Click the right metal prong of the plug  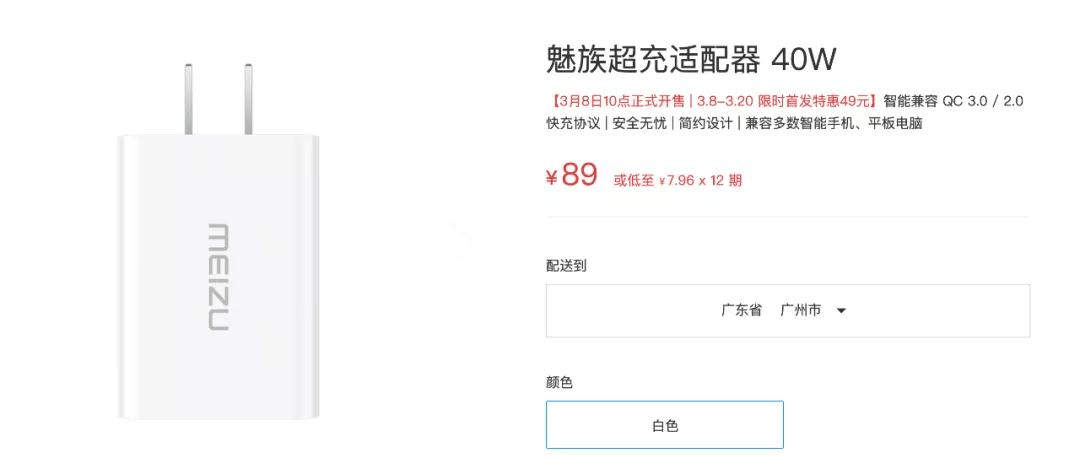(x=248, y=100)
